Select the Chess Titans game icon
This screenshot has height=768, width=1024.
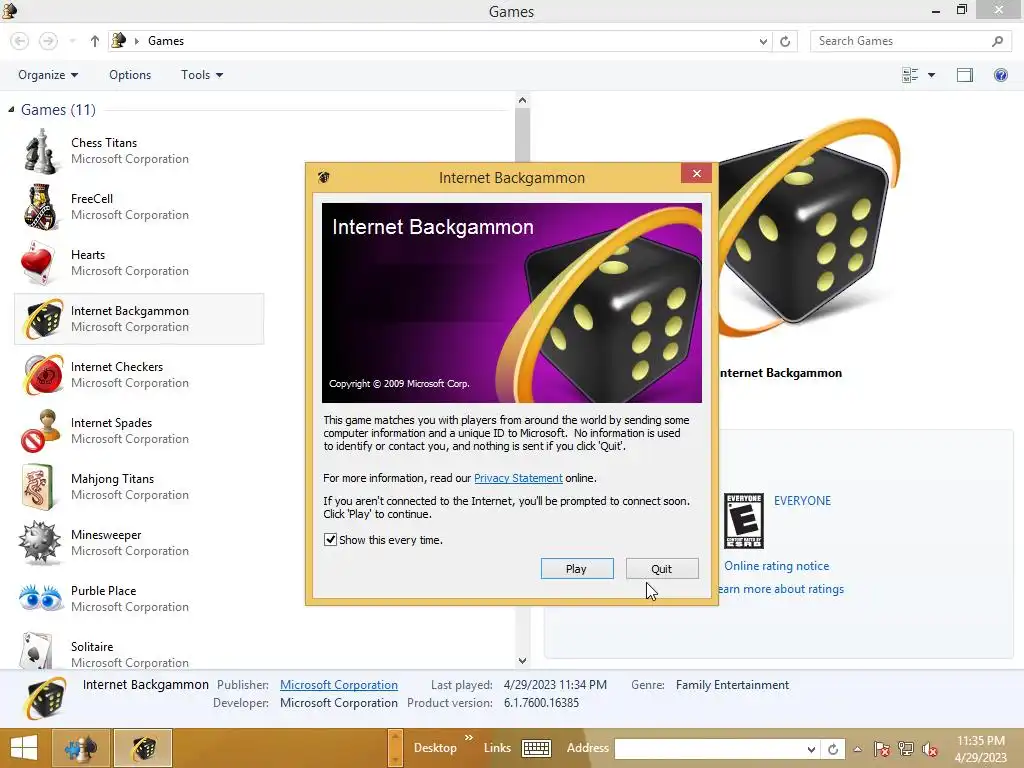pos(40,151)
